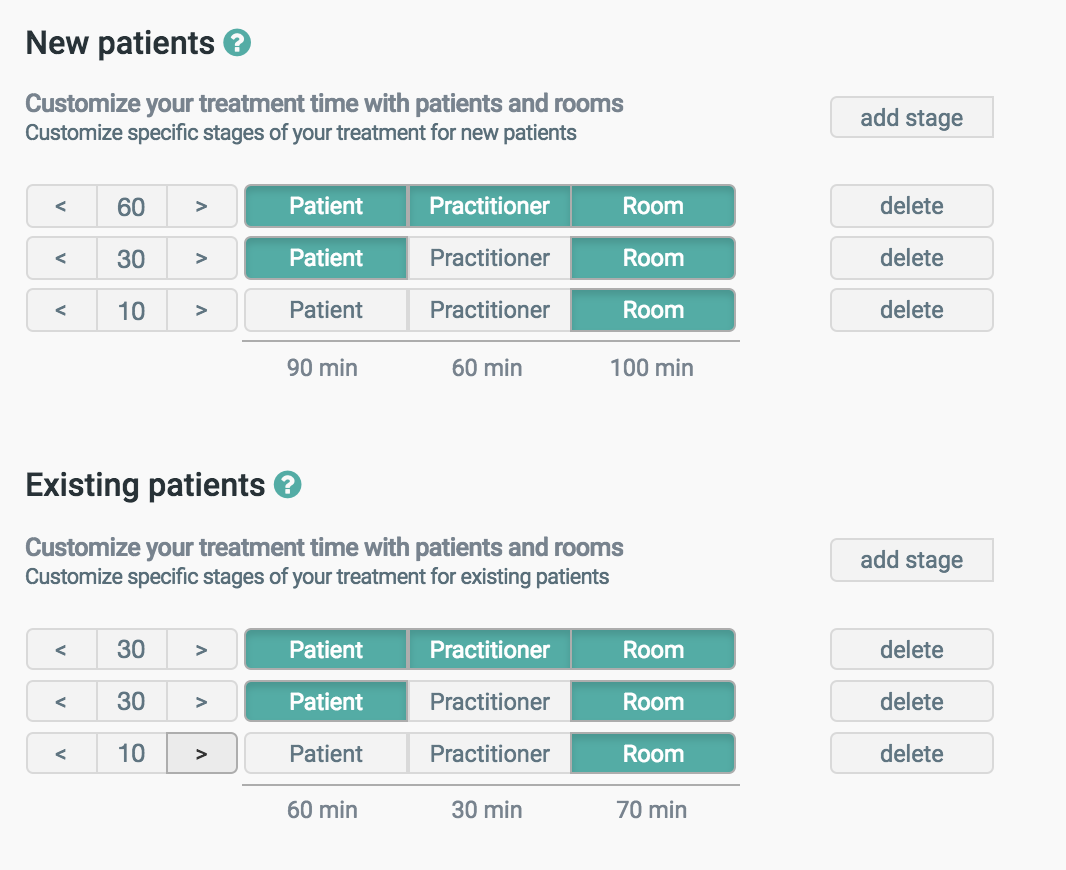Toggle Practitioner on new patients 30-minute stage
1066x870 pixels.
[489, 258]
